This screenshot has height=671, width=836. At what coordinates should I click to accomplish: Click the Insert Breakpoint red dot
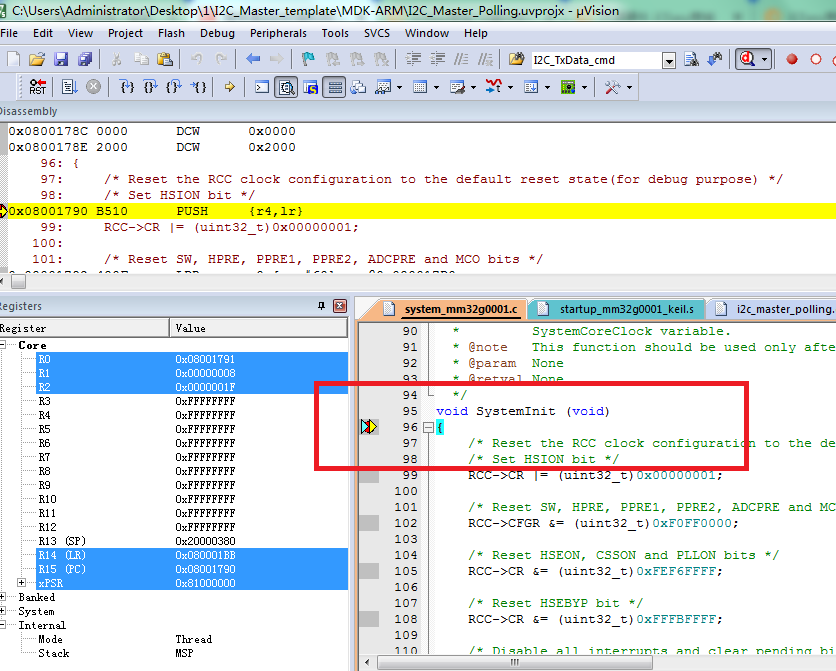coord(791,60)
